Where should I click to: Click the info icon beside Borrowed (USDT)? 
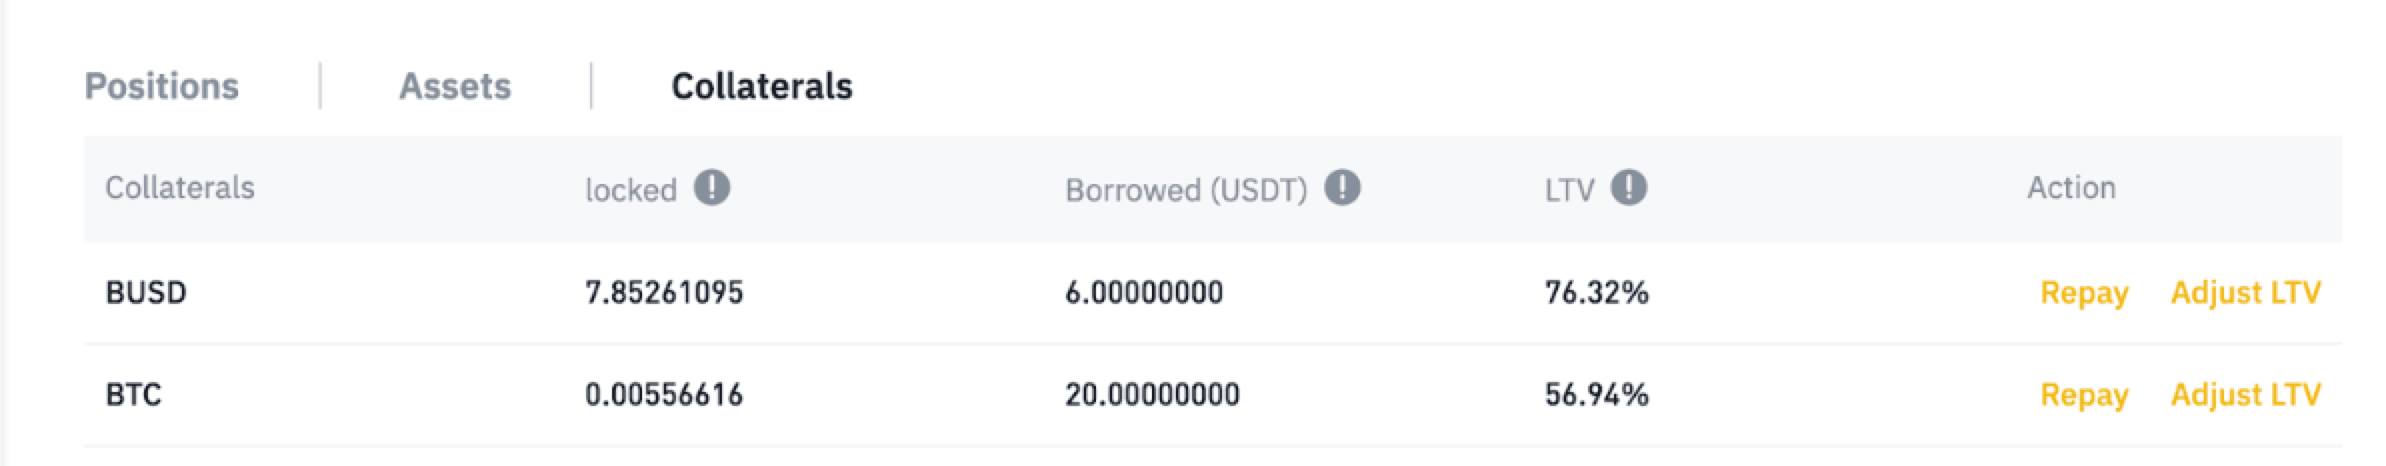1342,188
